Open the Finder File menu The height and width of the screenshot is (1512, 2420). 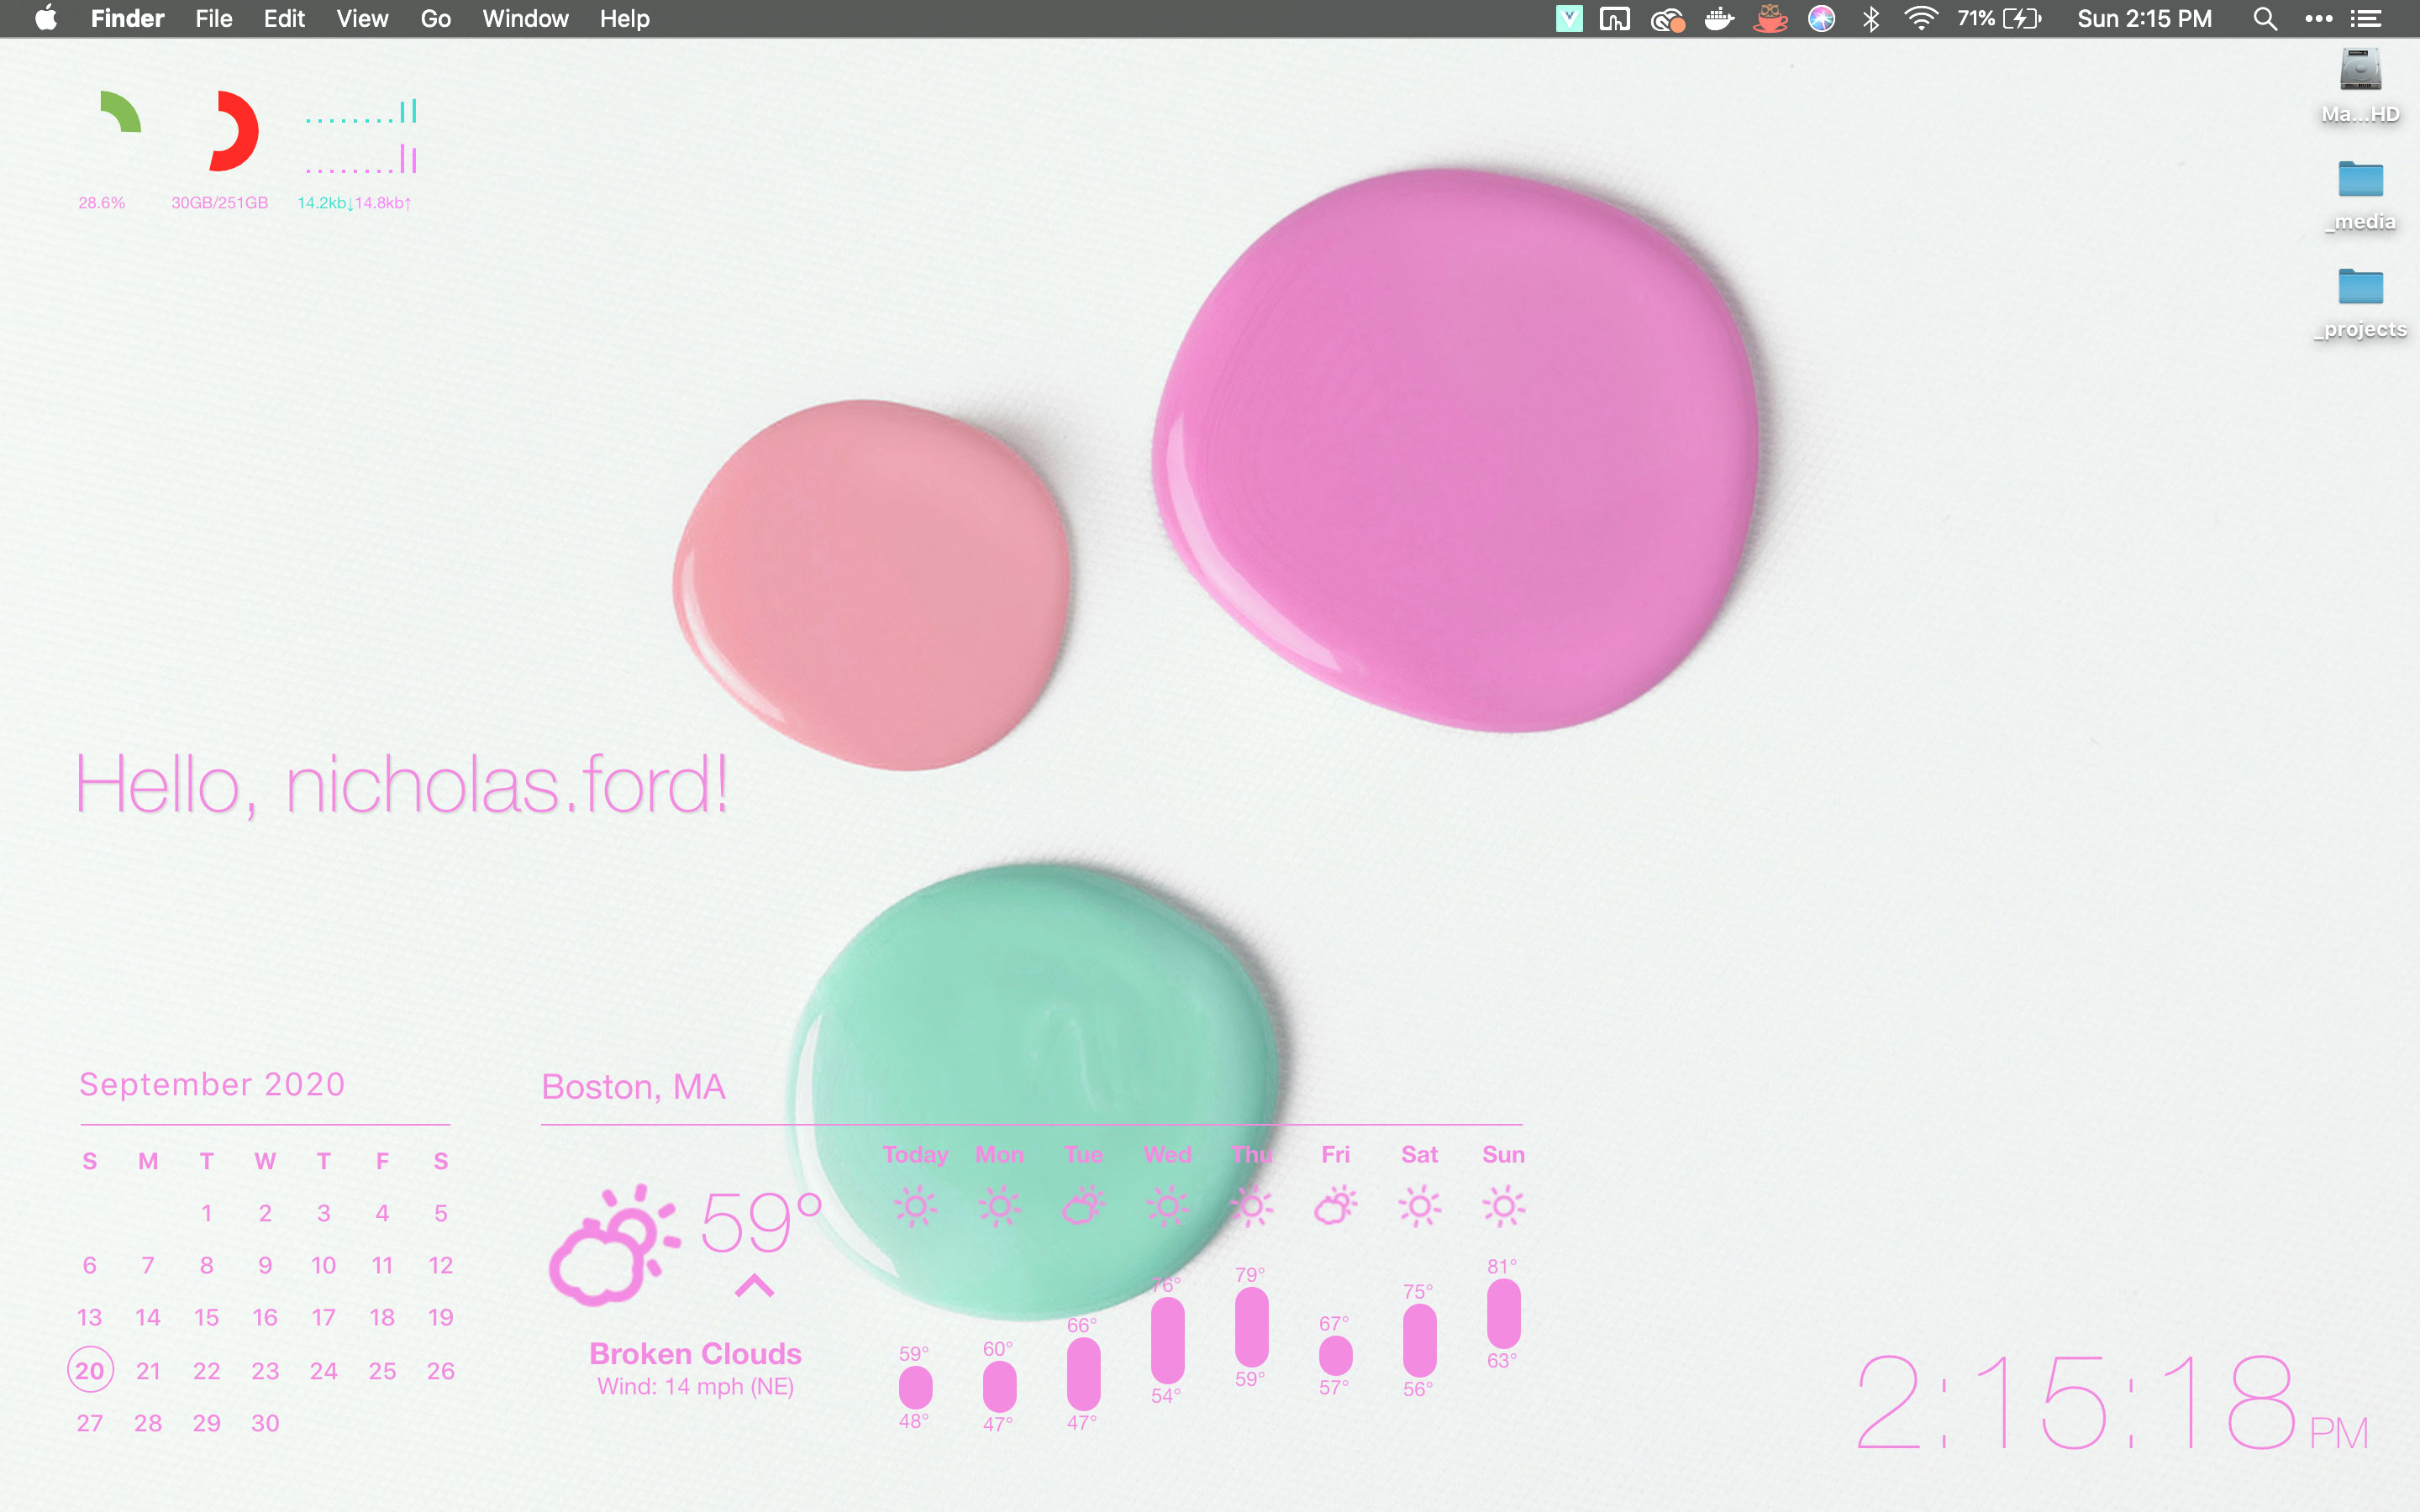[213, 19]
